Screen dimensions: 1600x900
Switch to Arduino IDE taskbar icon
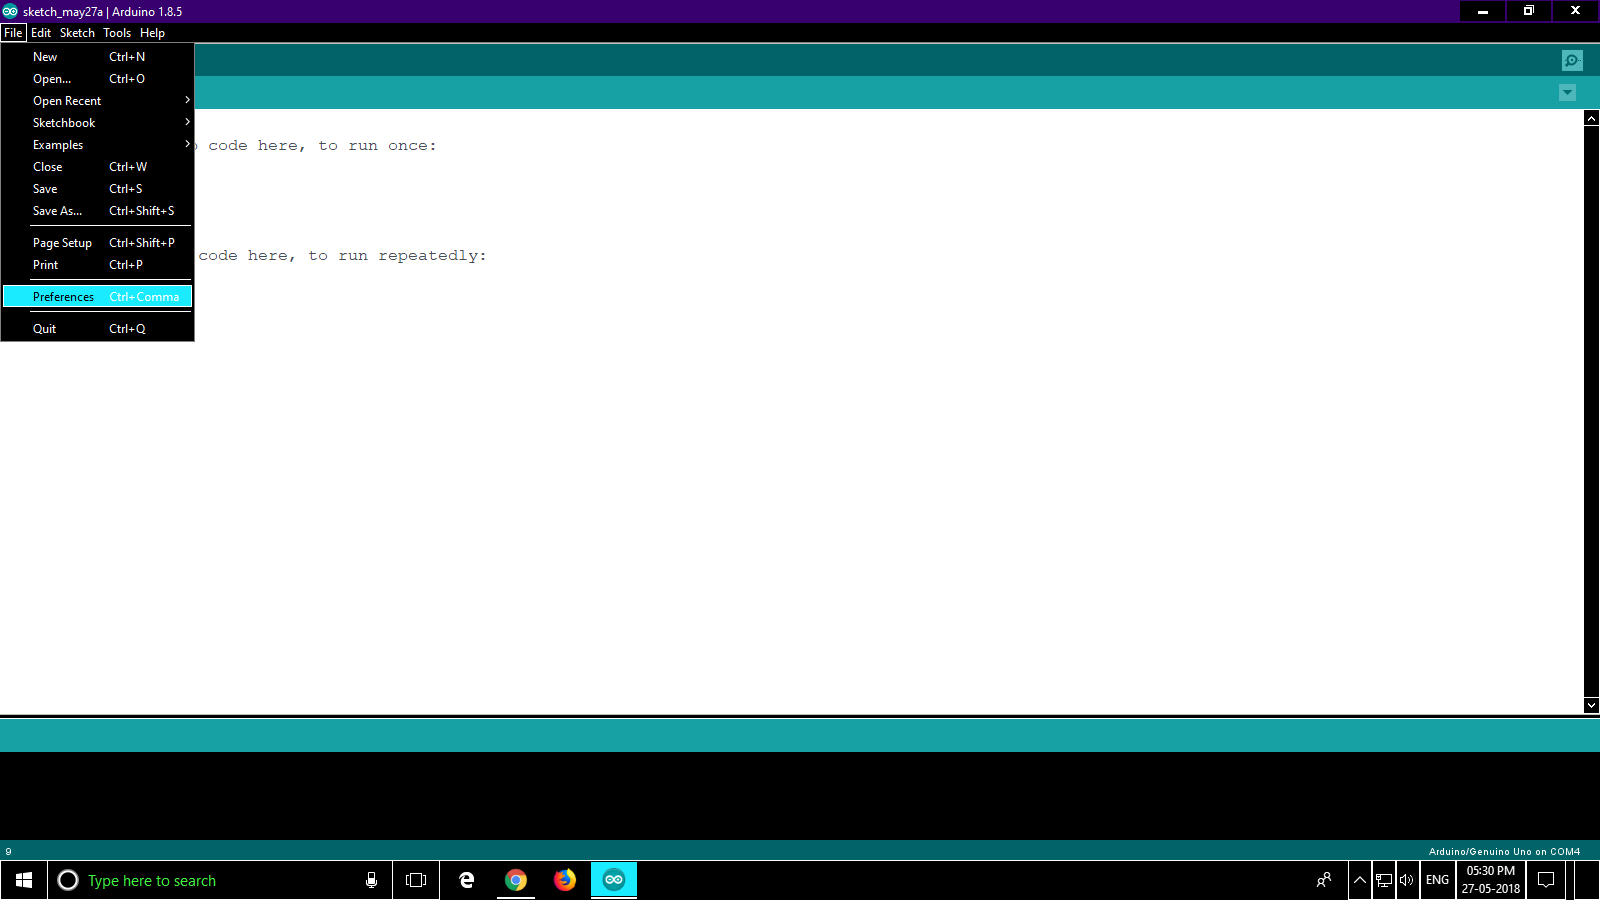coord(614,880)
